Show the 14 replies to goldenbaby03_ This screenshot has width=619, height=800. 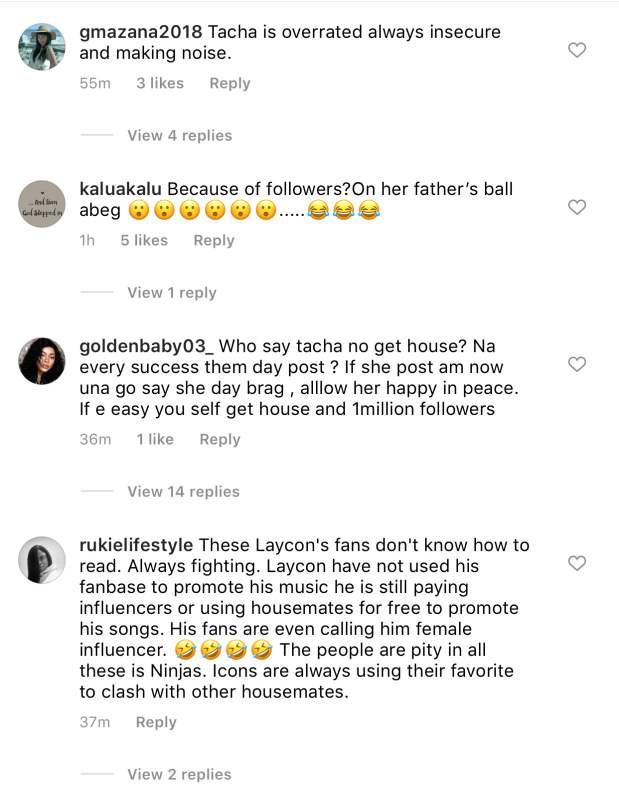[183, 491]
